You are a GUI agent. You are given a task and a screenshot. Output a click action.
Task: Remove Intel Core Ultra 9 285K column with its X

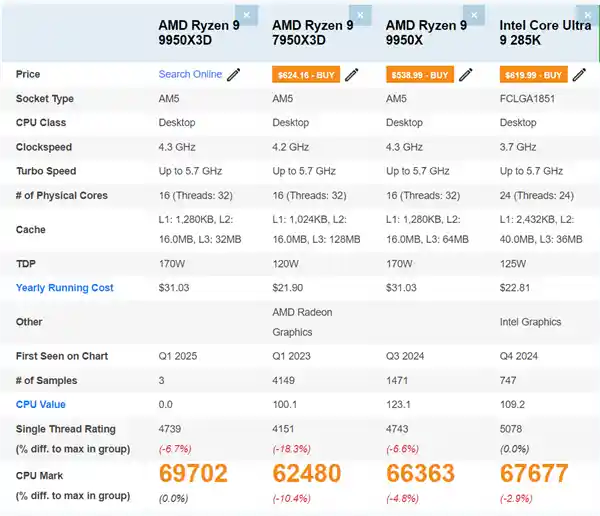tap(588, 15)
